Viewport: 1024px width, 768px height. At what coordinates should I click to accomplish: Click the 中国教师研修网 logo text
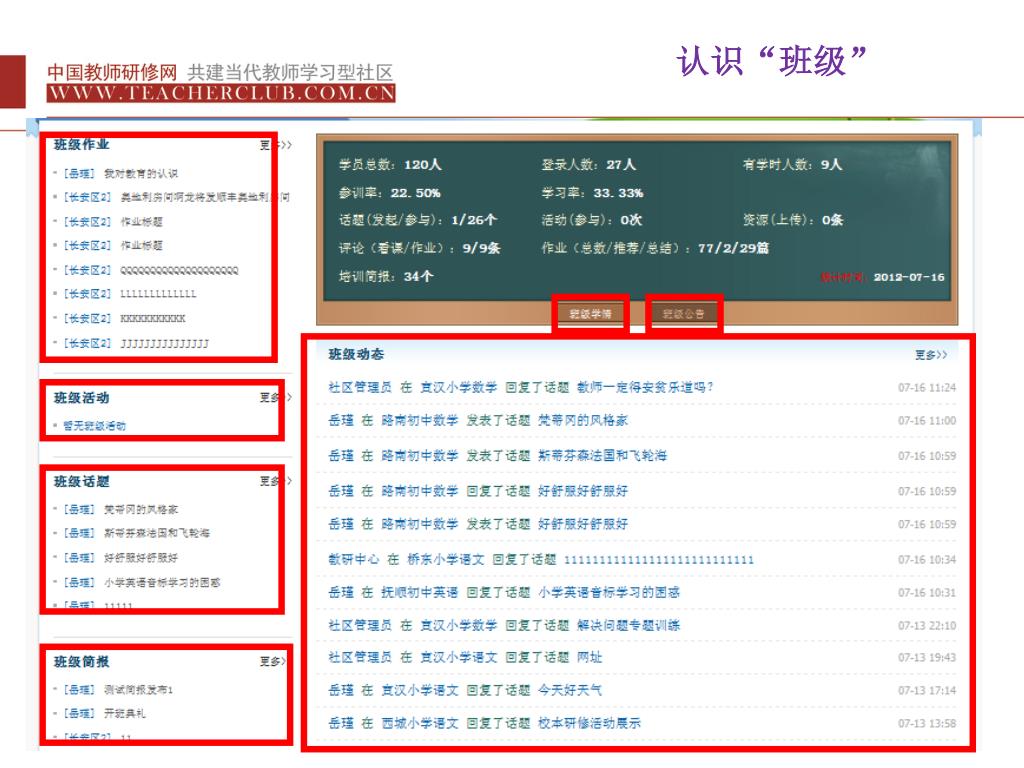112,72
